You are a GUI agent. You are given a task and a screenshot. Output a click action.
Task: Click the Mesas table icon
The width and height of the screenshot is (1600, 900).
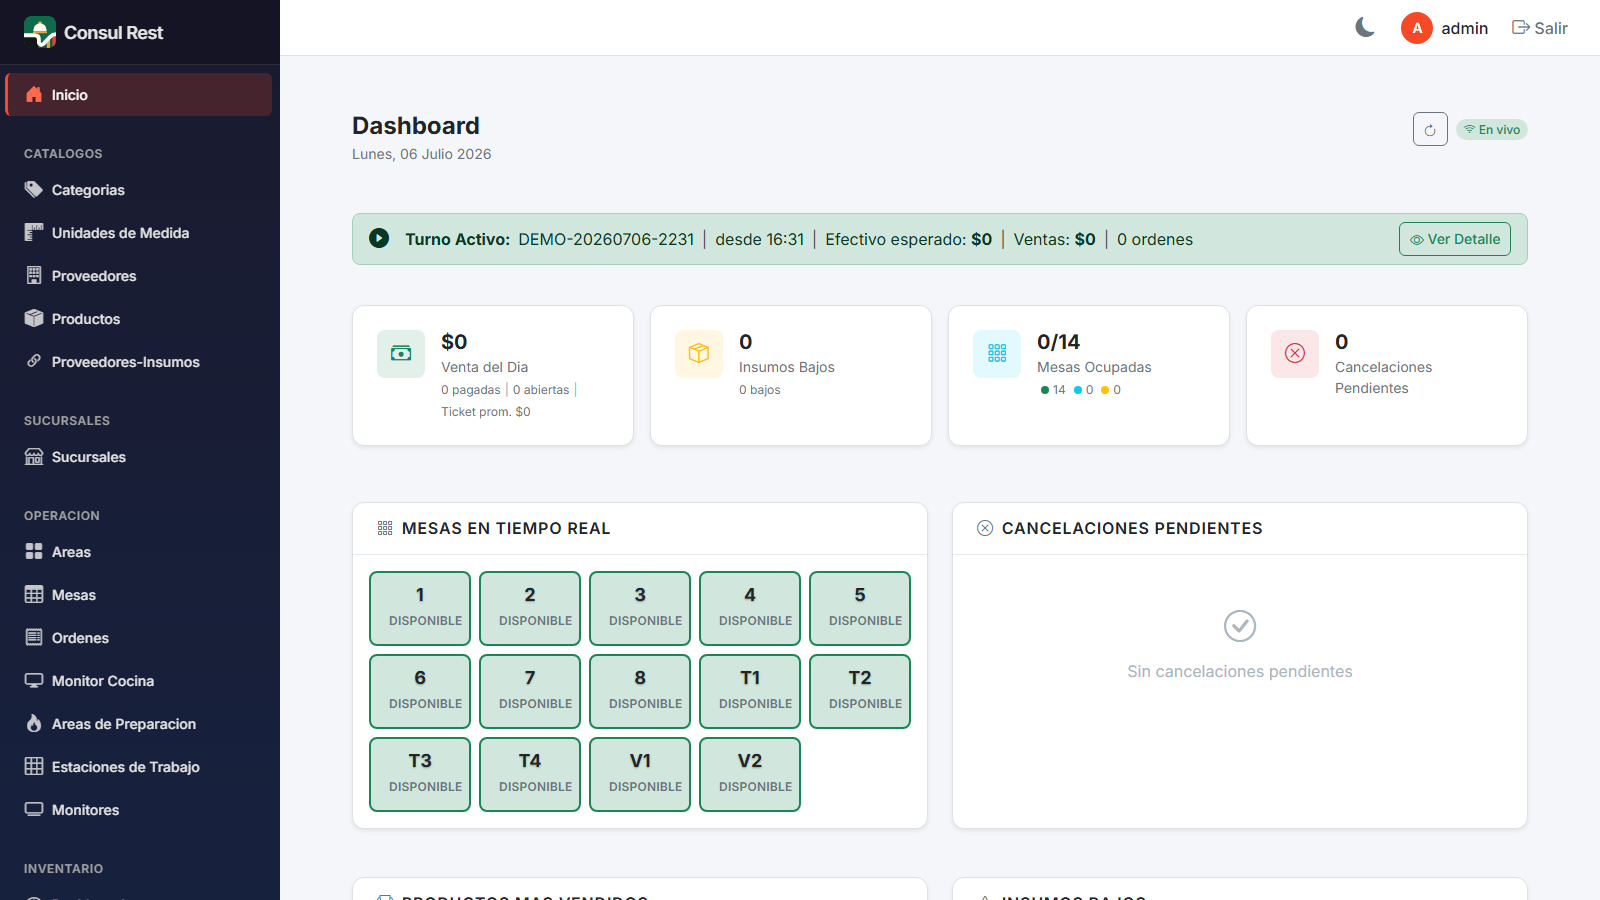[x=34, y=594]
